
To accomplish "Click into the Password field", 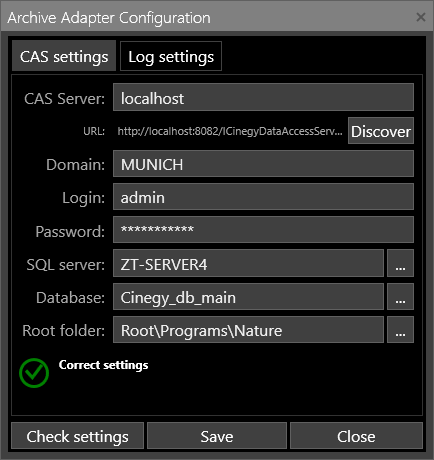I will pos(263,230).
